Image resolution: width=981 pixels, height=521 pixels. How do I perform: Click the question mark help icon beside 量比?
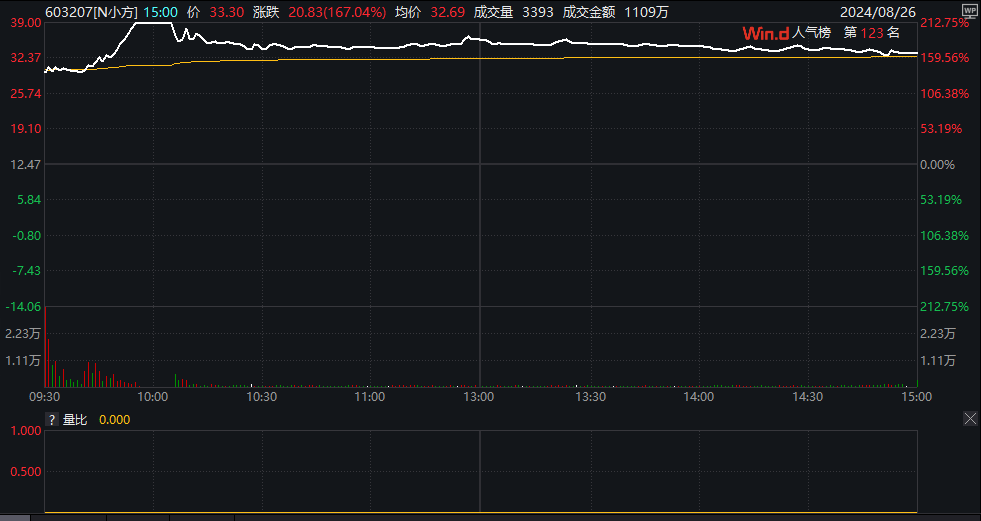52,420
